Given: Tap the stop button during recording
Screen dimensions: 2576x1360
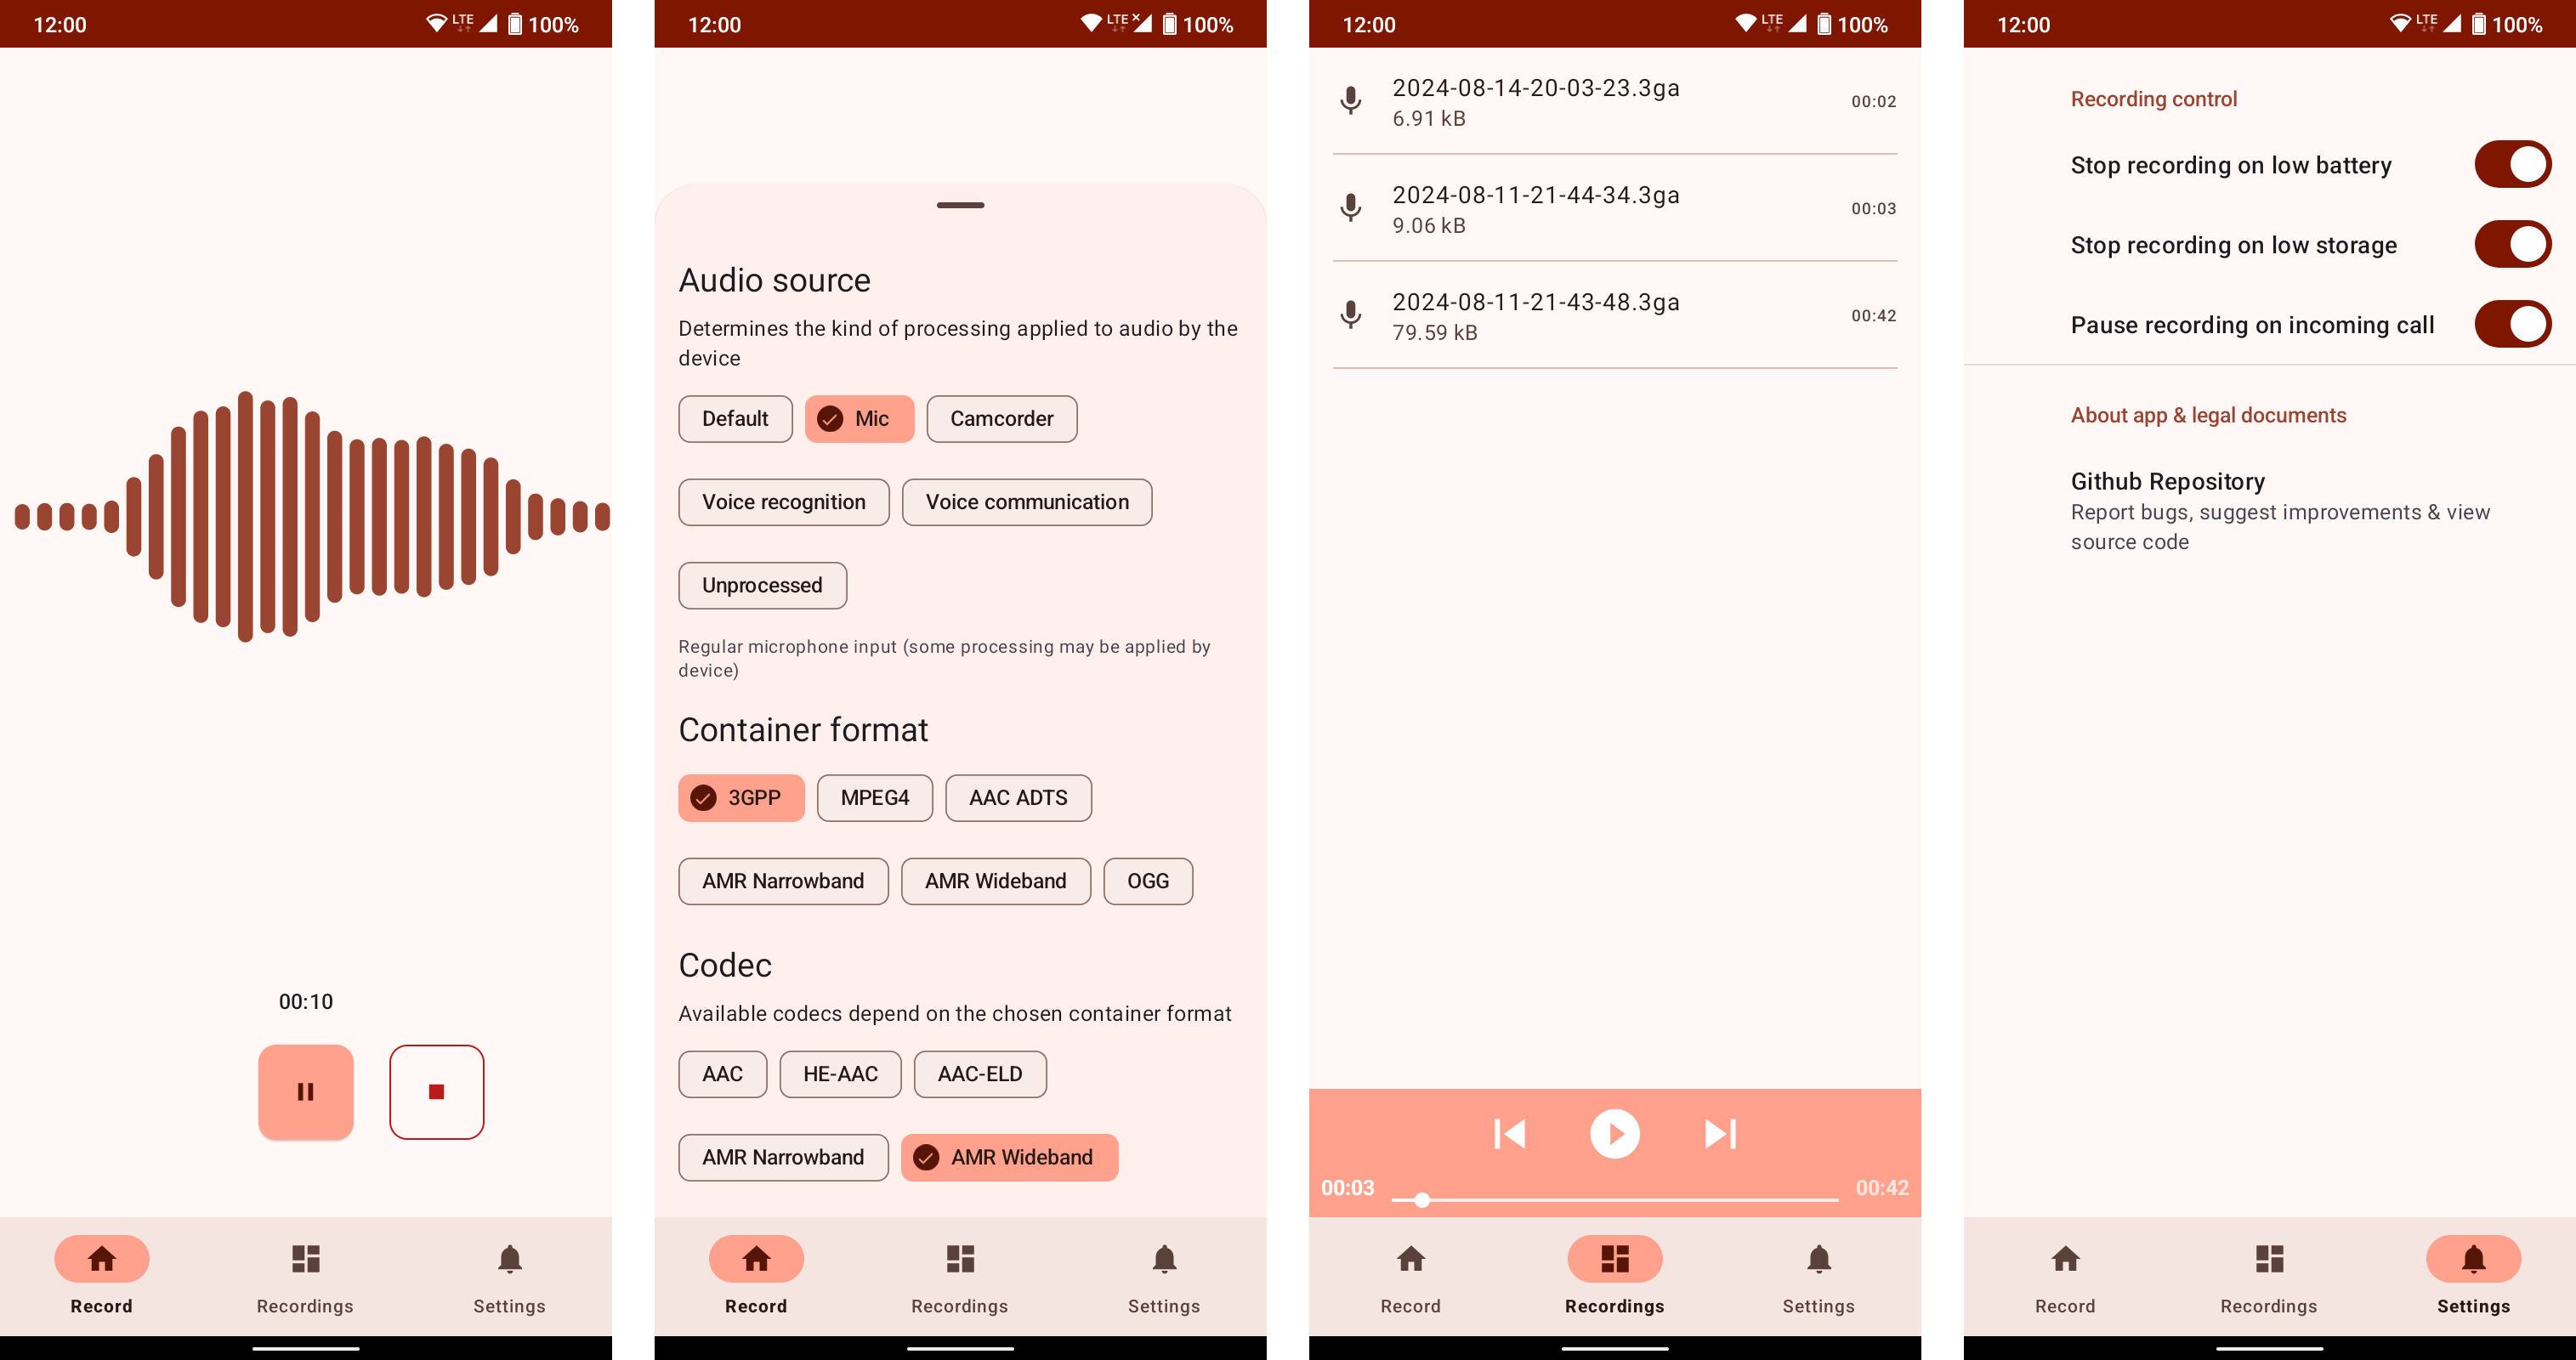Looking at the screenshot, I should click(x=436, y=1092).
